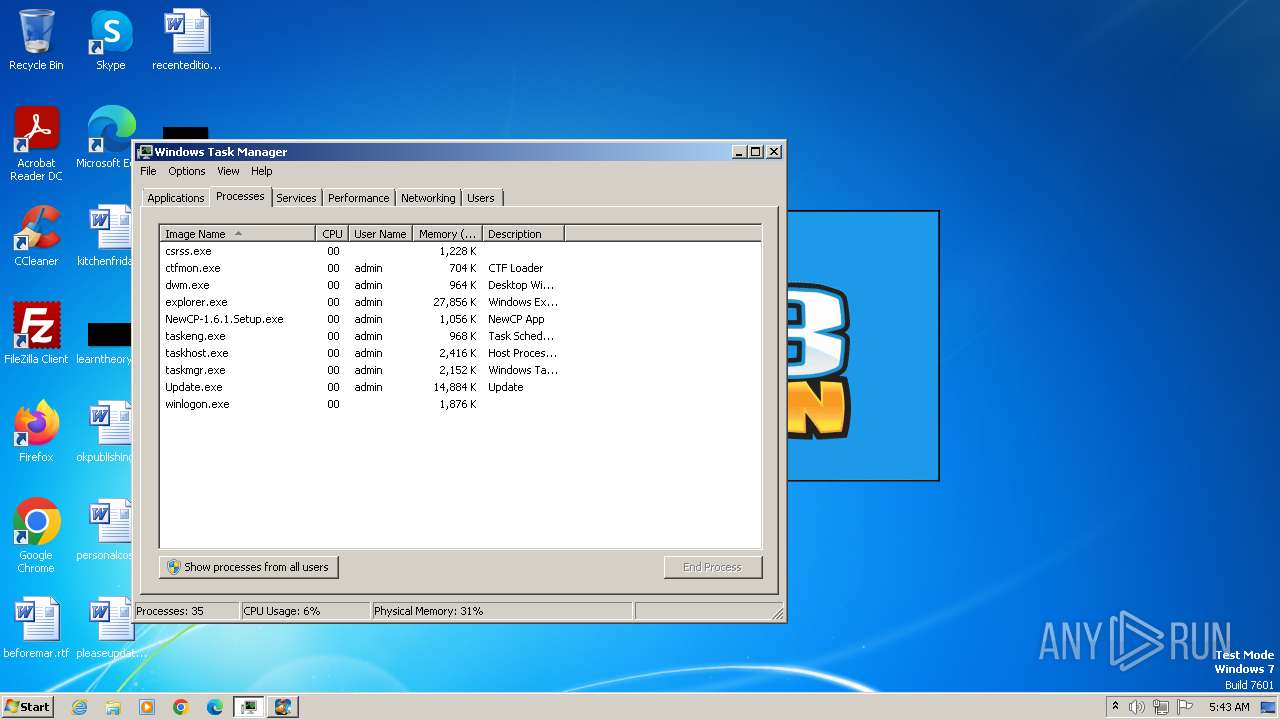Screen dimensions: 1280x720
Task: Switch to the Networking tab
Action: point(428,198)
